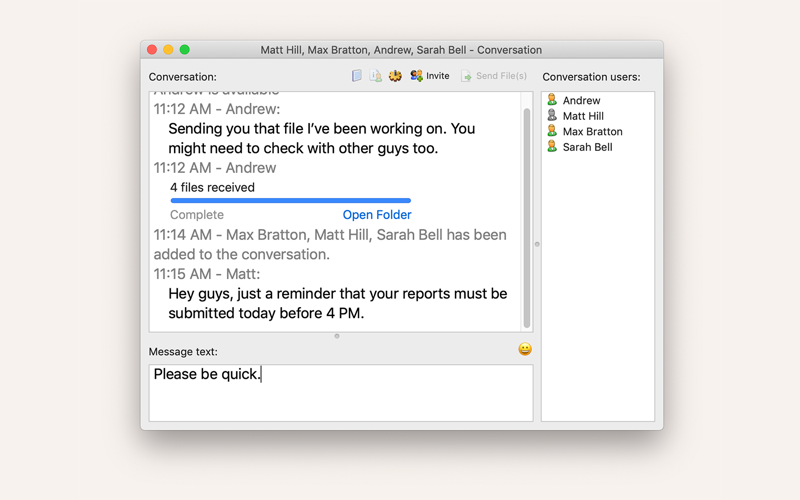Close the conversation window with red button

[152, 49]
